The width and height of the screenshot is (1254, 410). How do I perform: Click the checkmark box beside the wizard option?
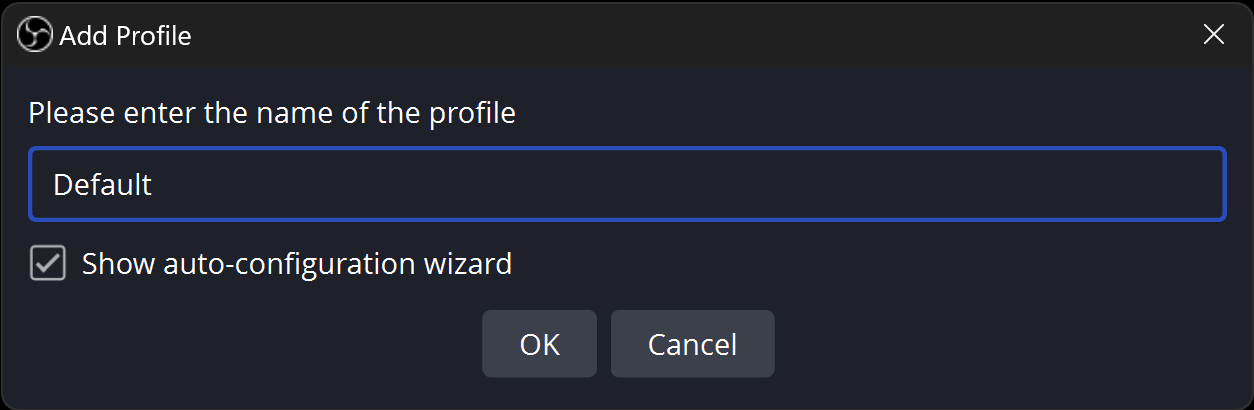(x=47, y=264)
